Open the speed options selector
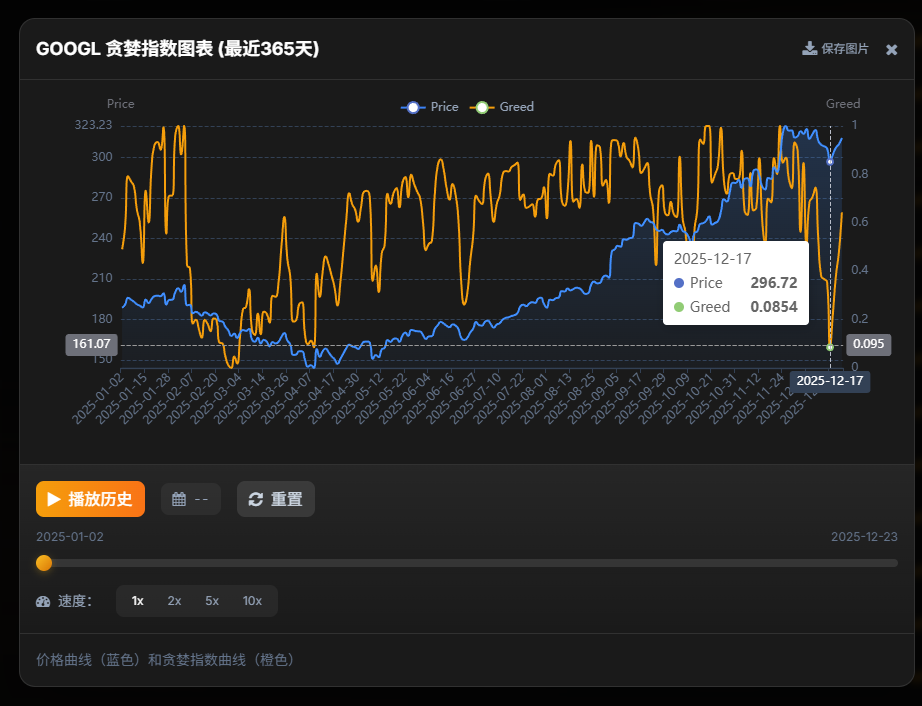Screen dimensions: 922x706 coord(195,601)
